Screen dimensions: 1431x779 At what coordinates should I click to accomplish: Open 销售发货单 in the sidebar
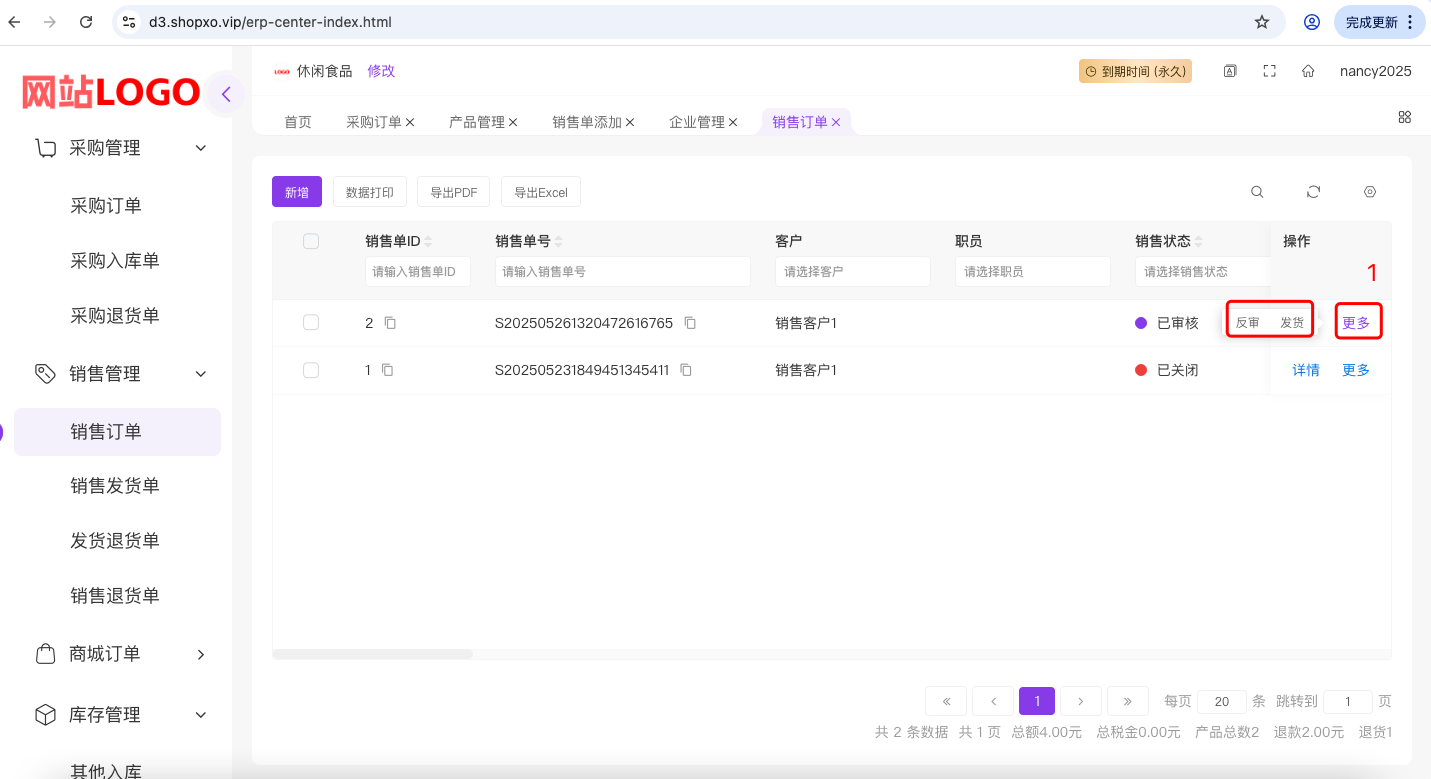[115, 486]
